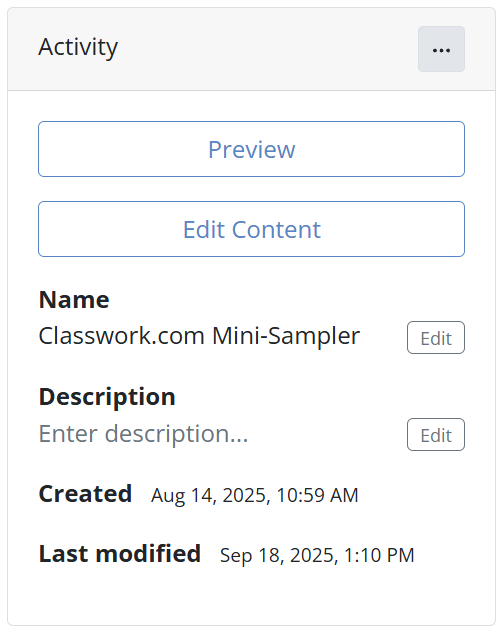Viewport: 504px width, 632px height.
Task: Edit the activity name Classwork.com Mini-Sampler
Action: tap(436, 338)
